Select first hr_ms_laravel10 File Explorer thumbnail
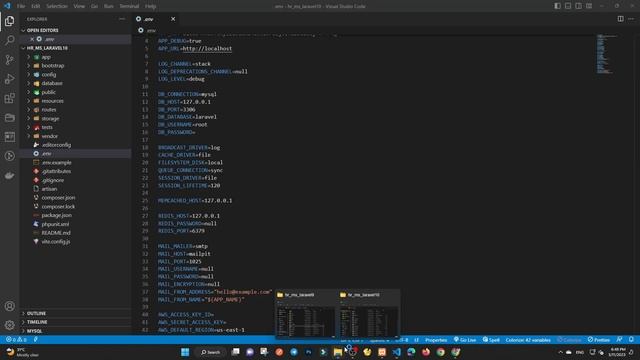This screenshot has height=360, width=640. click(x=305, y=314)
